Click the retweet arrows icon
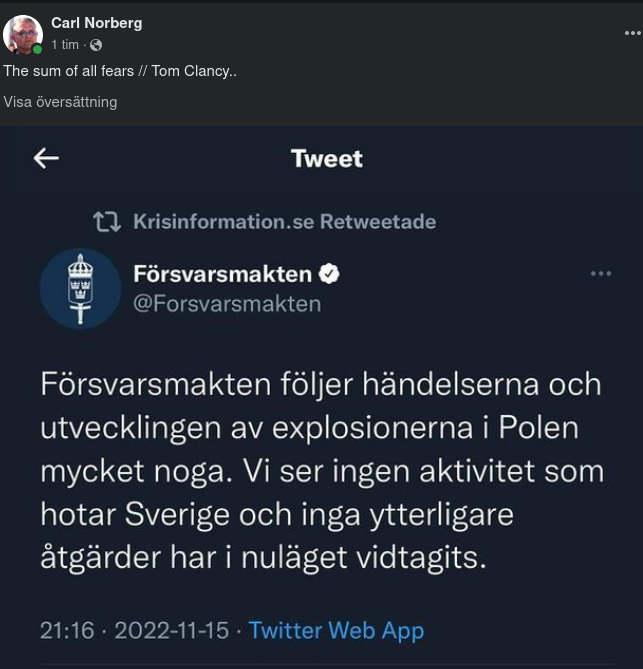This screenshot has height=669, width=643. [x=106, y=221]
